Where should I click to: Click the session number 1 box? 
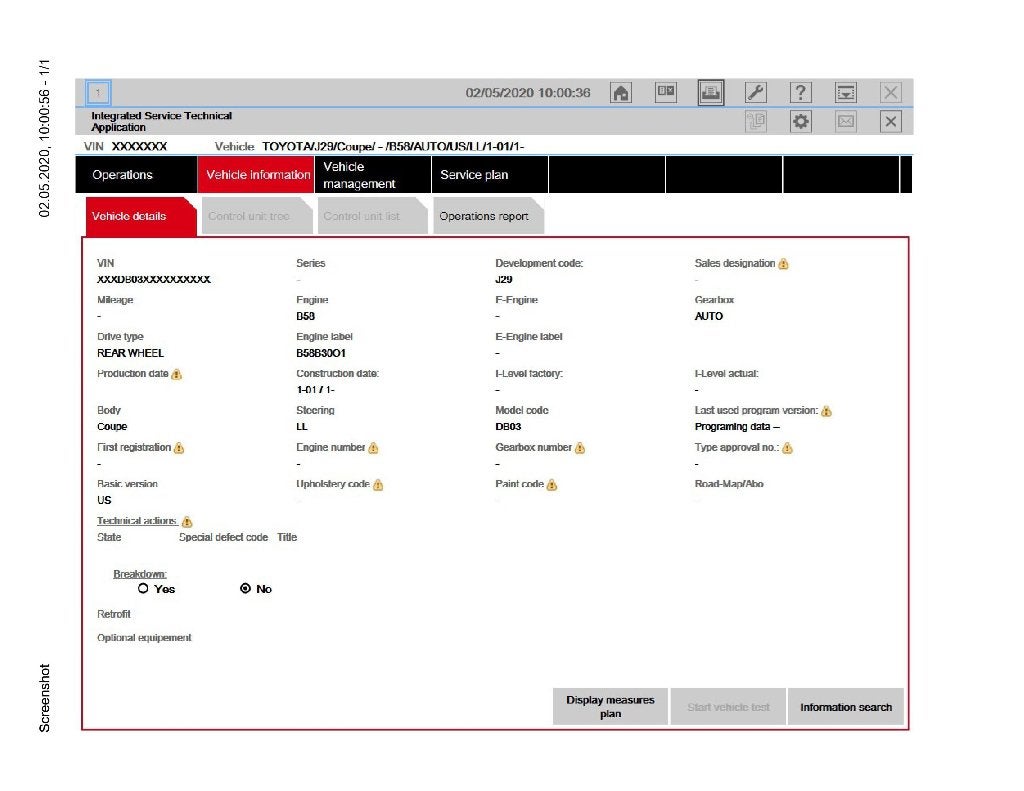point(99,93)
